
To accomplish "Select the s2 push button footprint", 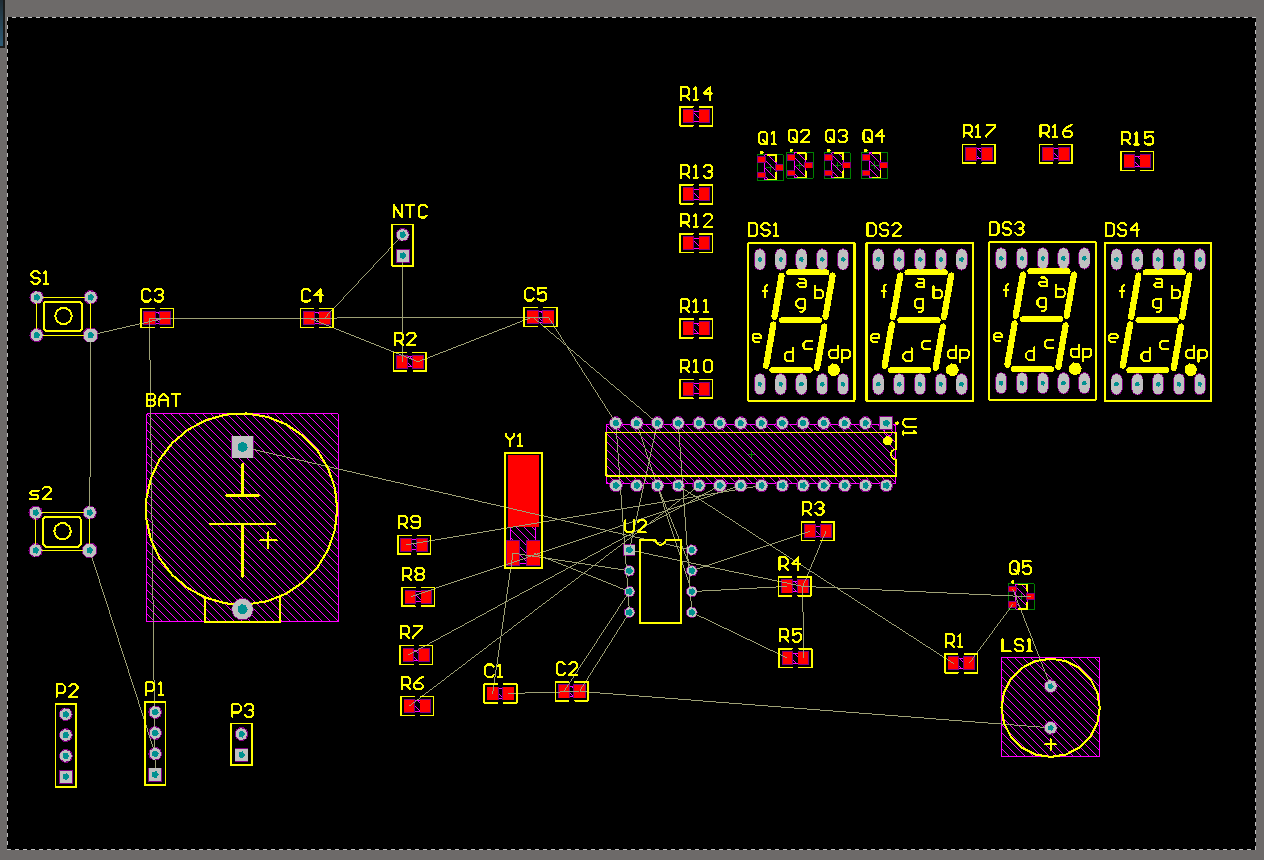I will pyautogui.click(x=62, y=530).
